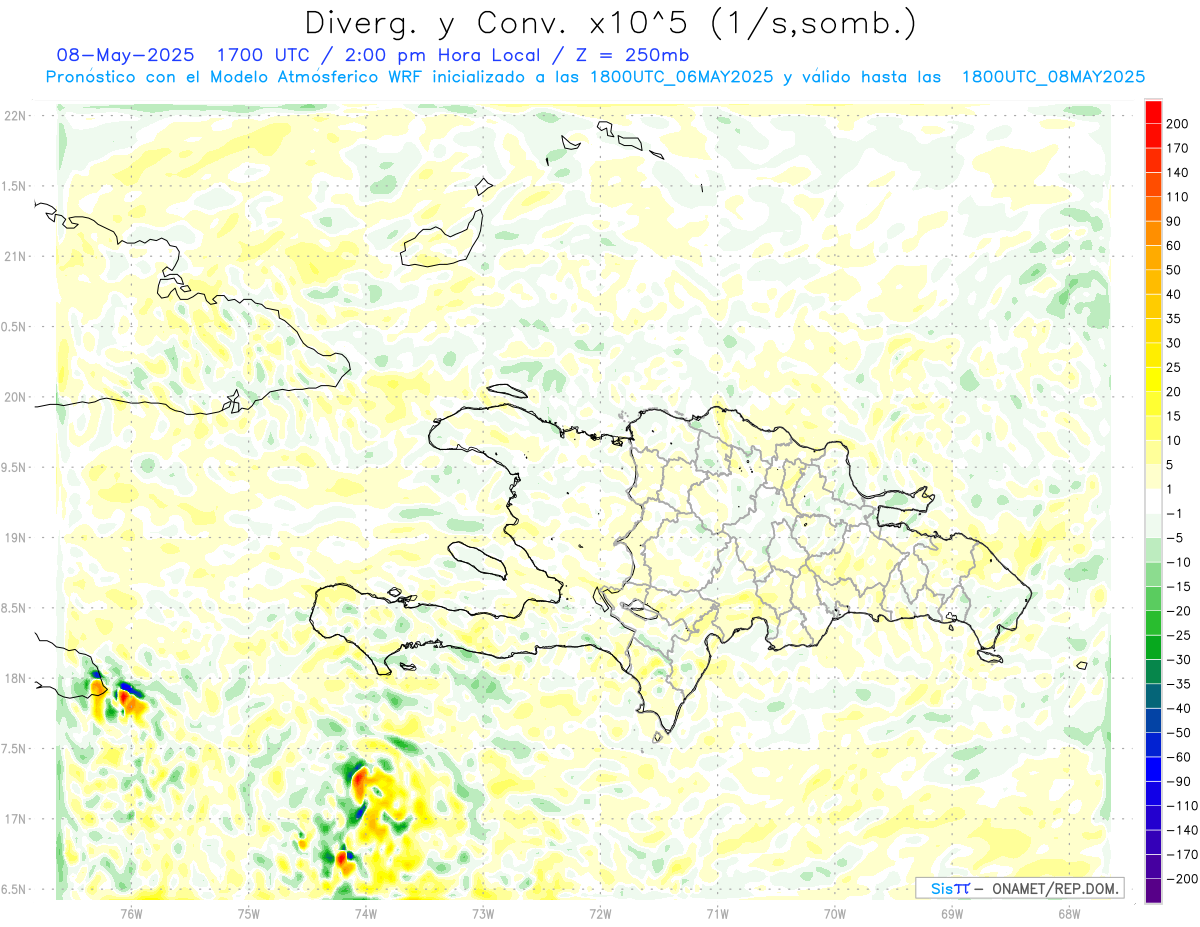Image resolution: width=1200 pixels, height=927 pixels.
Task: Select the pressure level 'Z = 250mb'
Action: point(633,54)
